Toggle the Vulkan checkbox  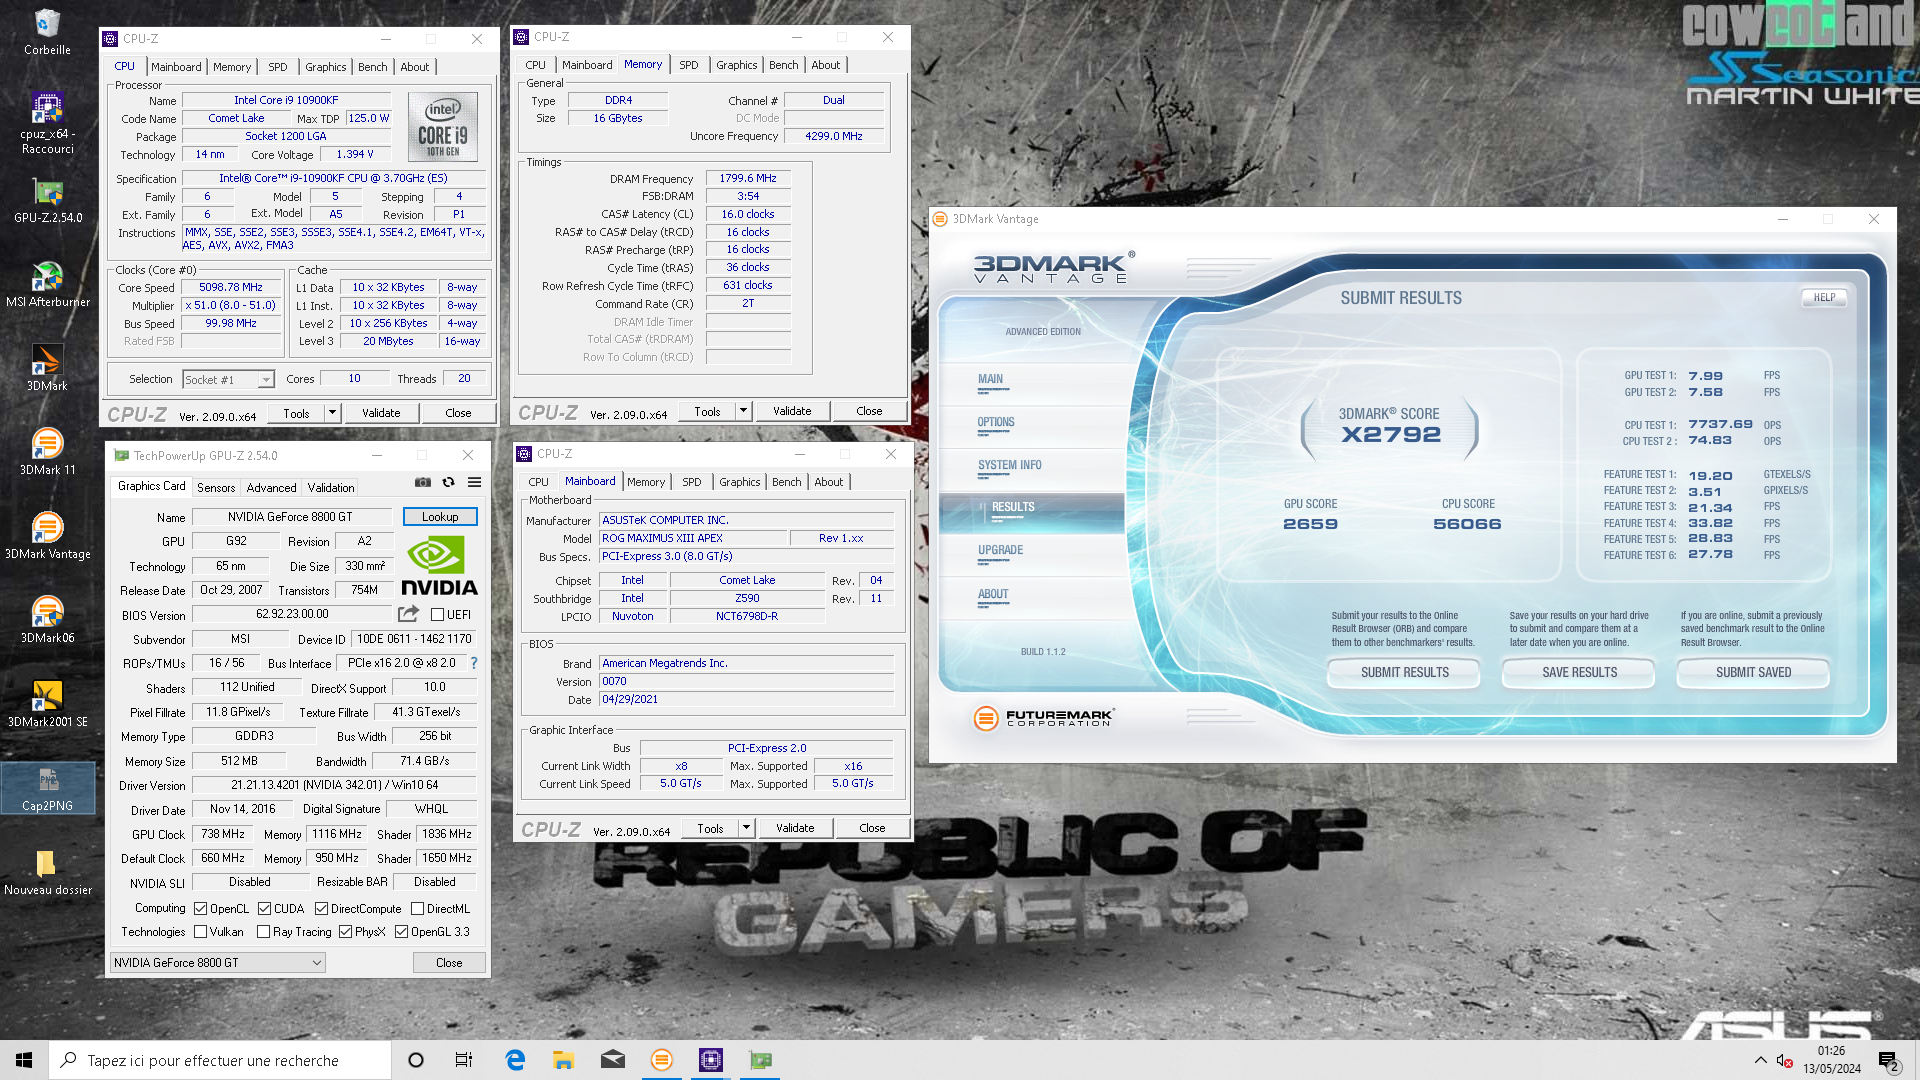coord(201,932)
